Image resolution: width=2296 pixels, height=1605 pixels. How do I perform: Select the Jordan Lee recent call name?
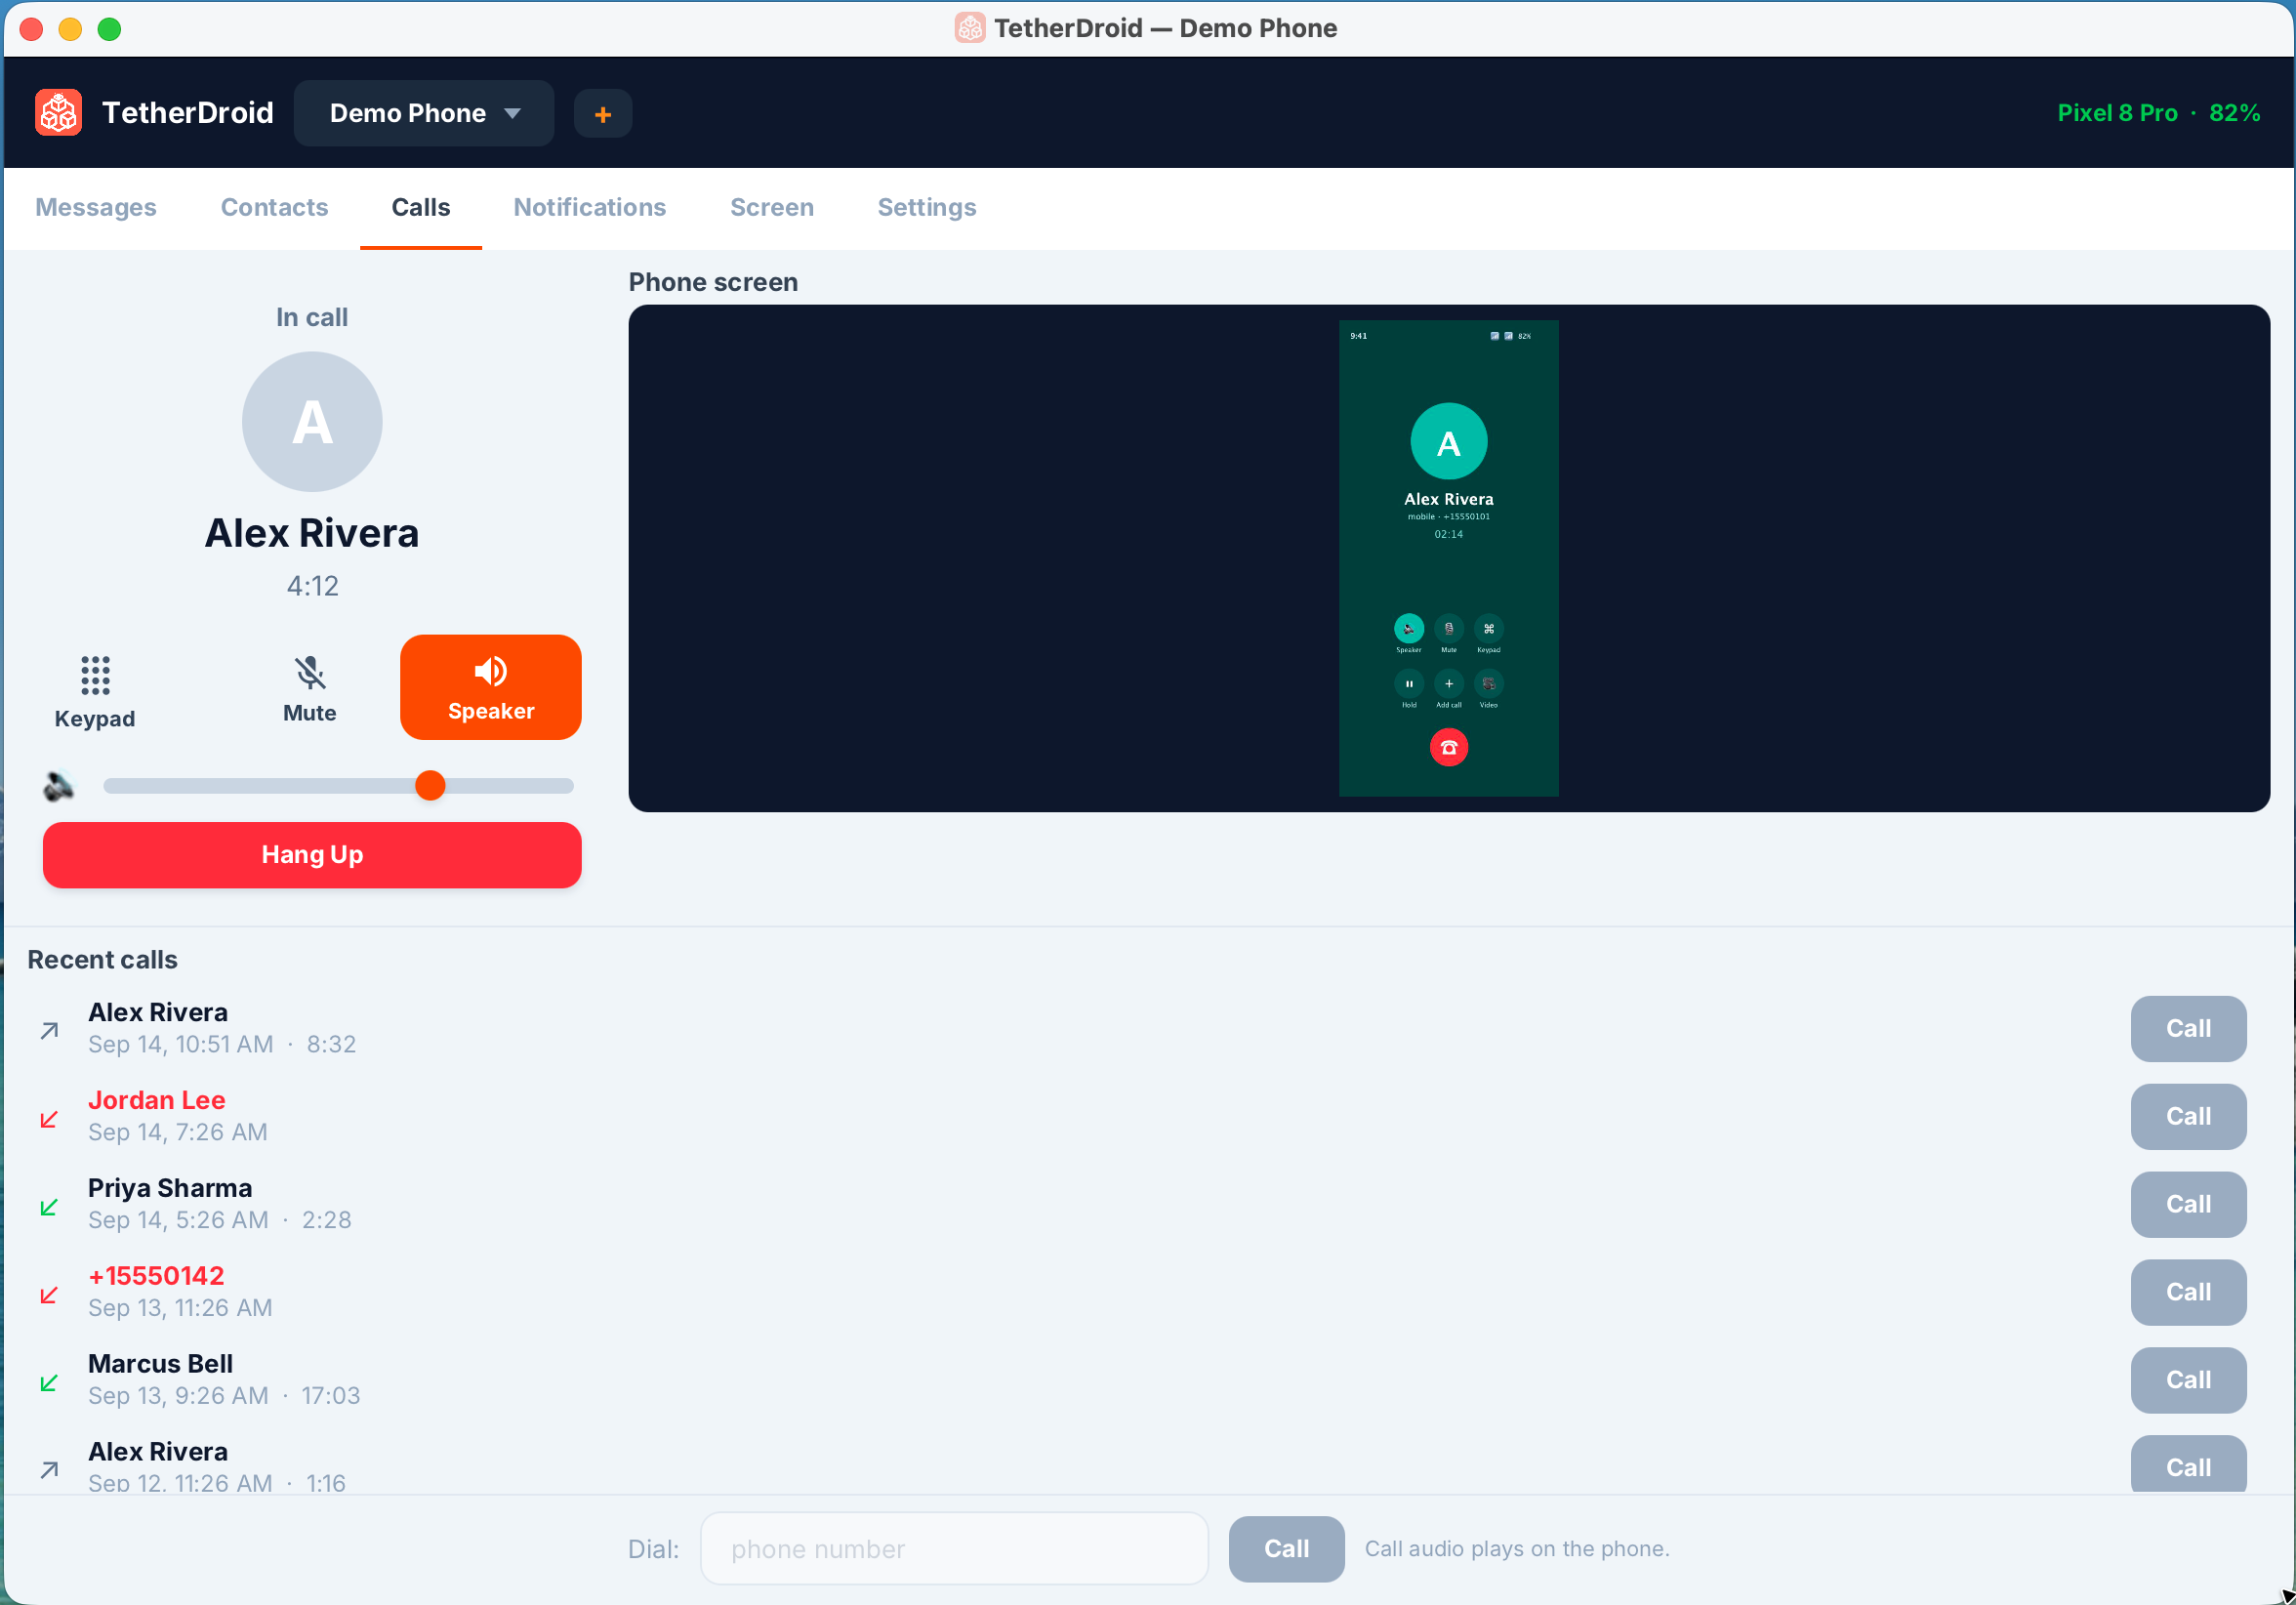[157, 1100]
